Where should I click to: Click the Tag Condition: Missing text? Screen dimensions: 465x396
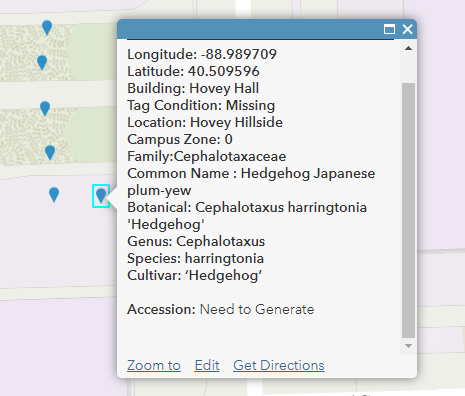pos(201,105)
